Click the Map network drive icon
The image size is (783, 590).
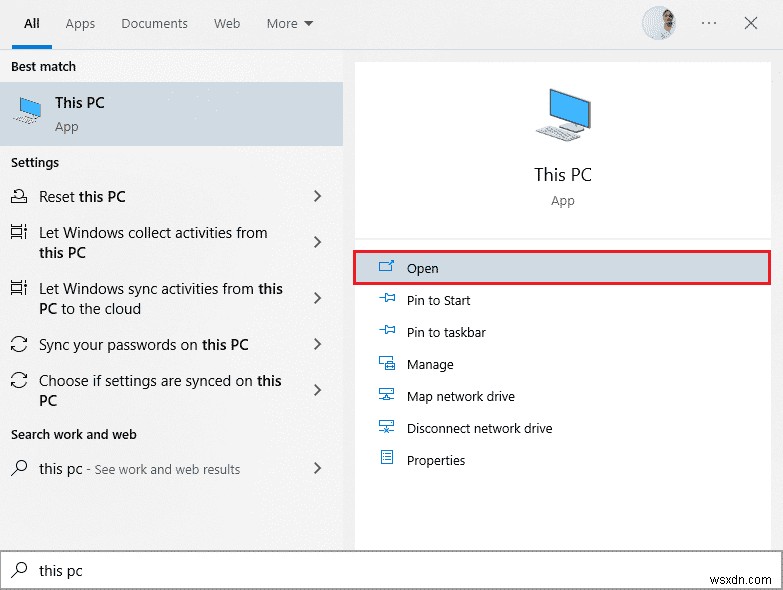coord(387,395)
